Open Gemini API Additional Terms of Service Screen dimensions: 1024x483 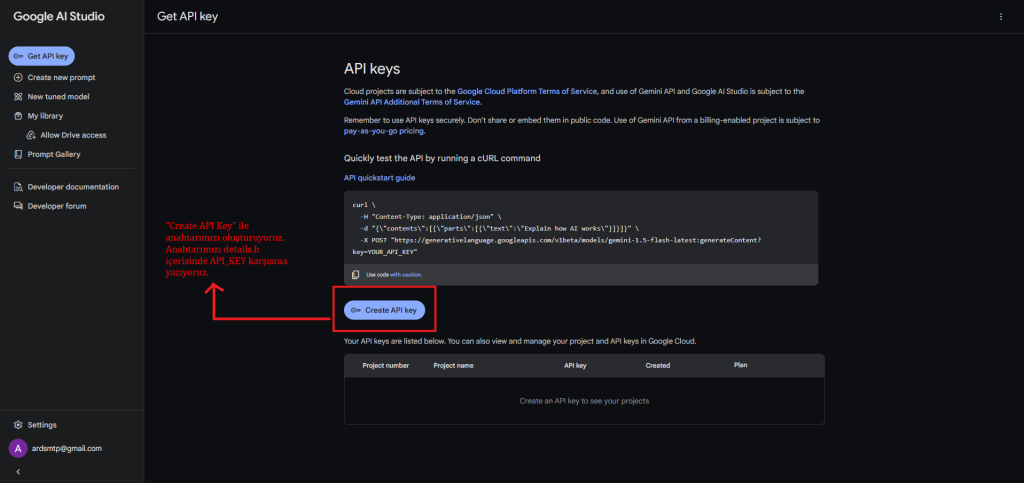(x=412, y=102)
